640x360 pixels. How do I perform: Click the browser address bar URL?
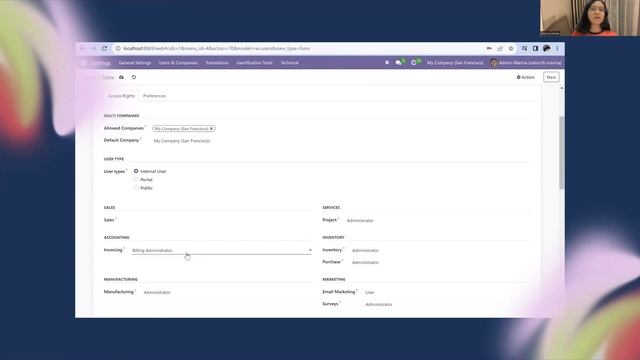(x=216, y=48)
